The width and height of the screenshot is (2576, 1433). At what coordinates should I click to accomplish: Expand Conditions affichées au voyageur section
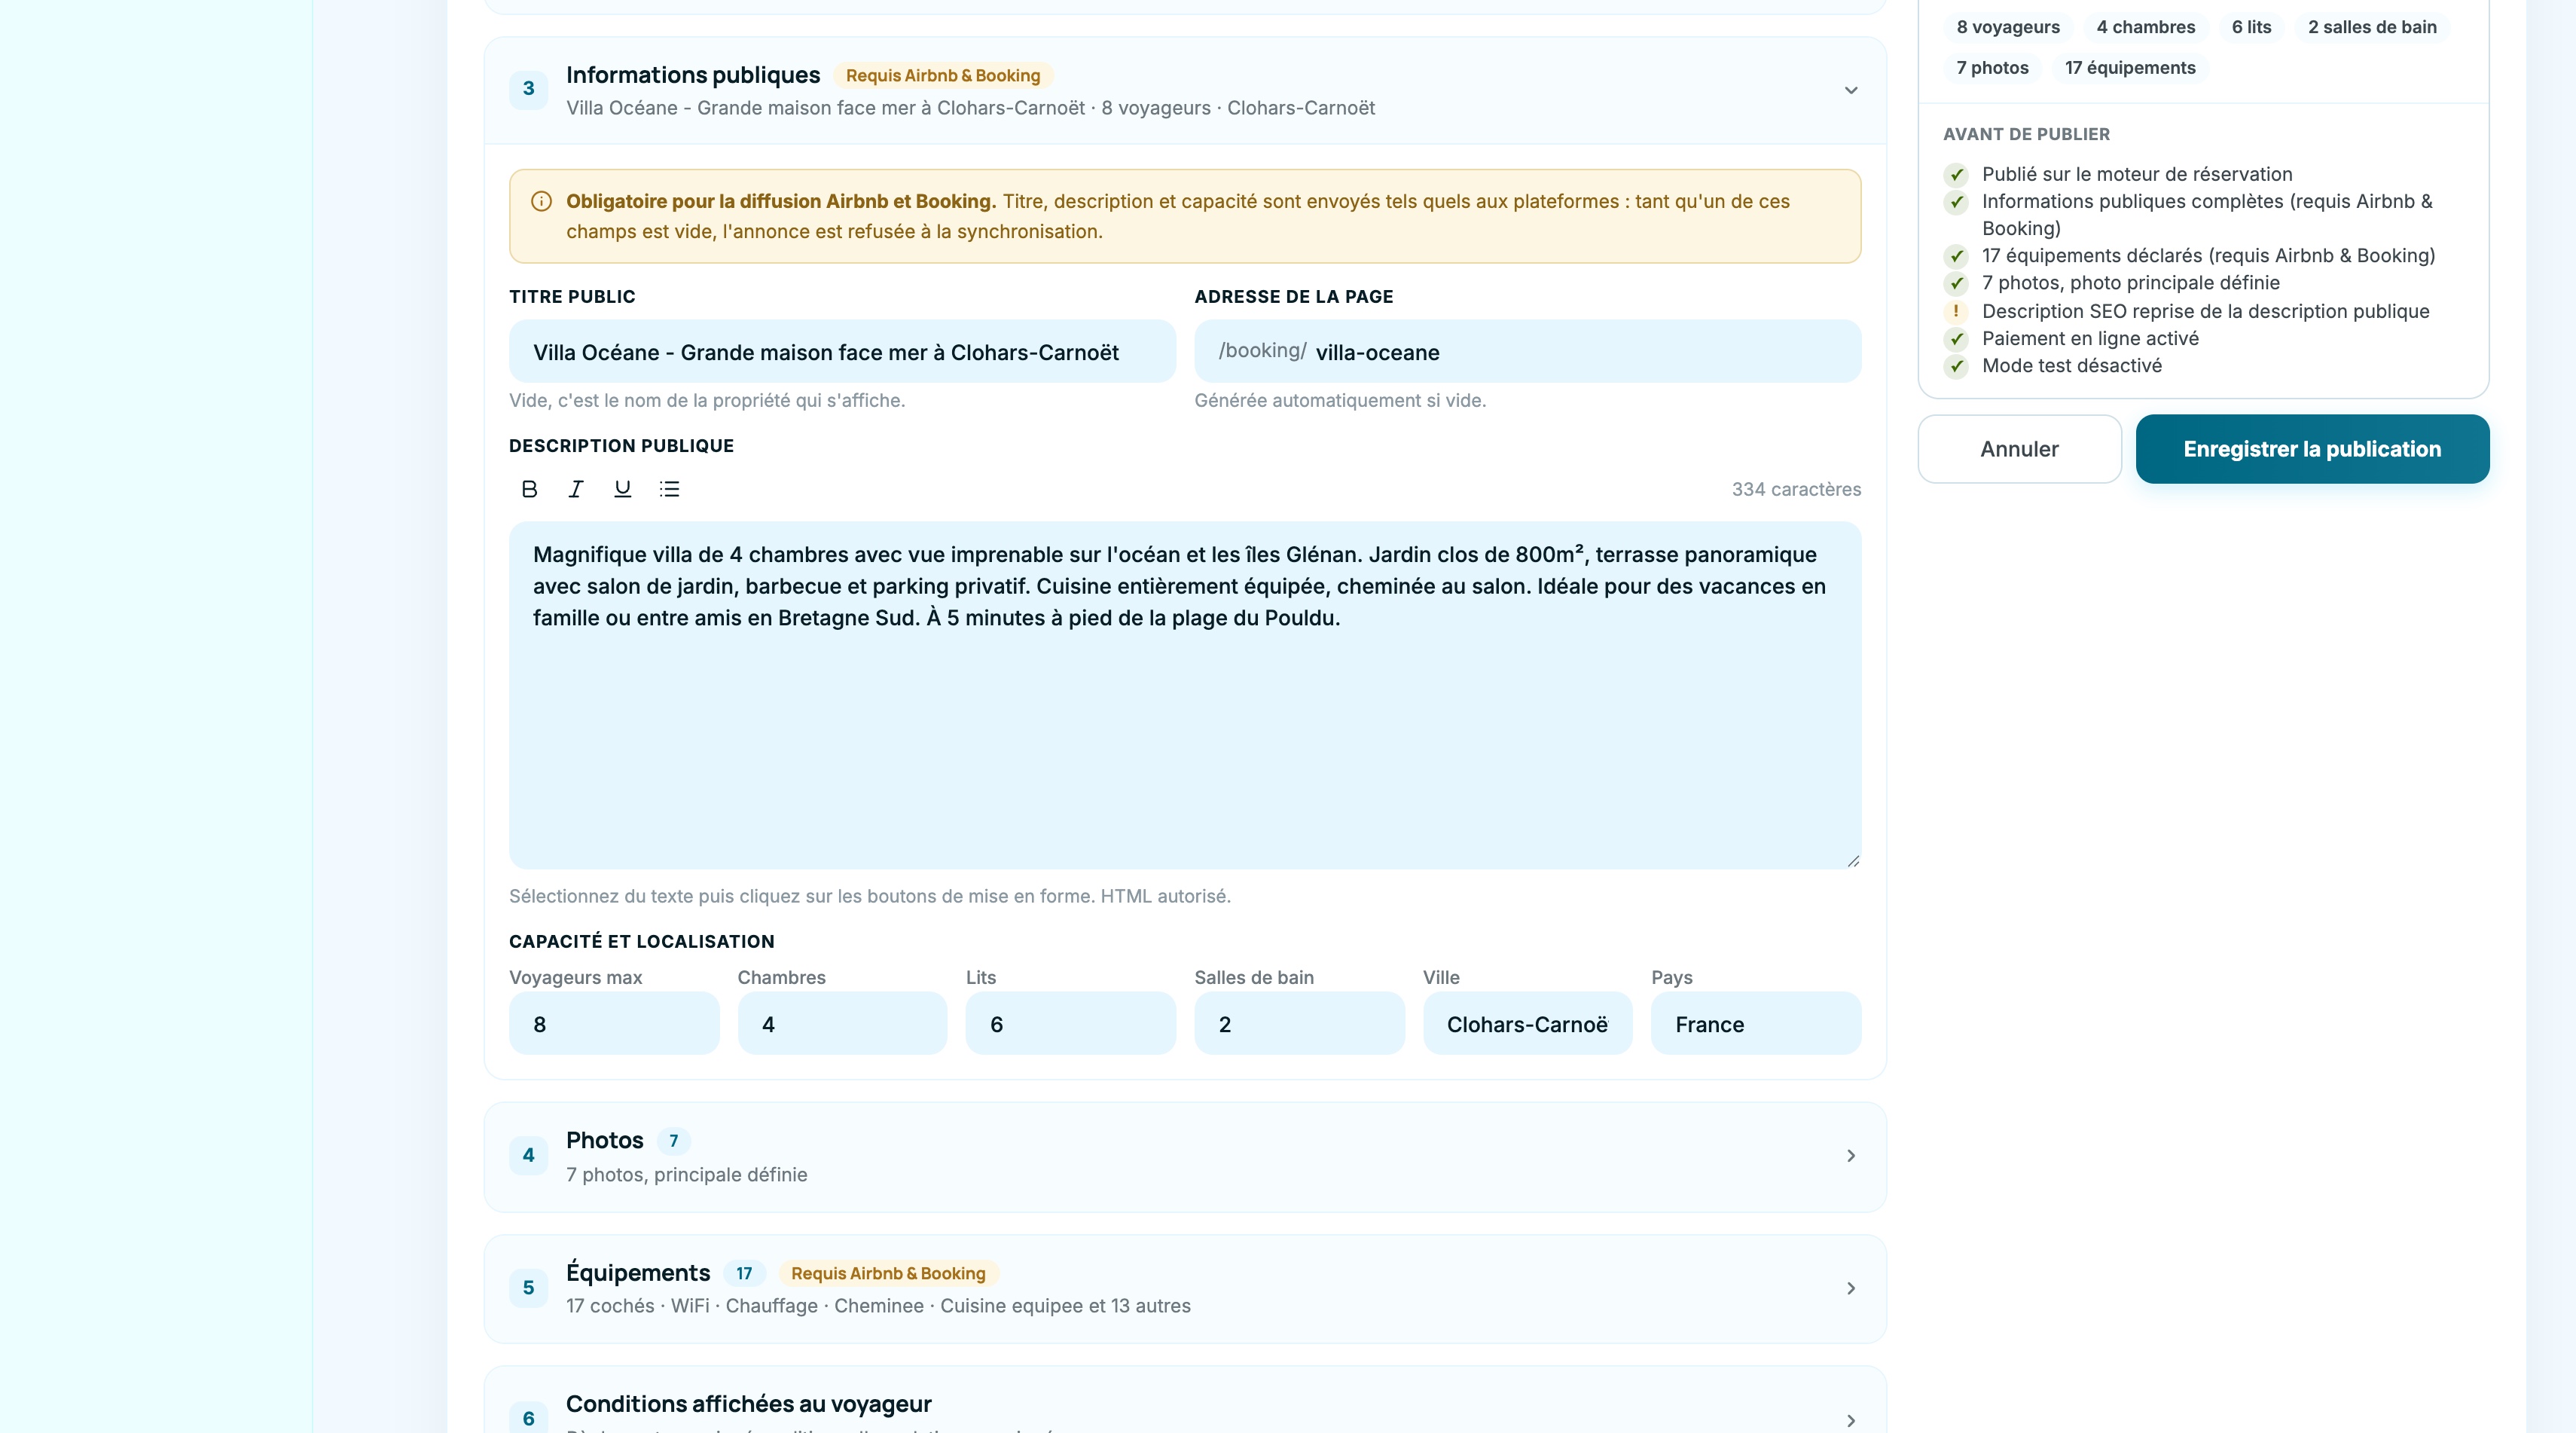[1851, 1420]
